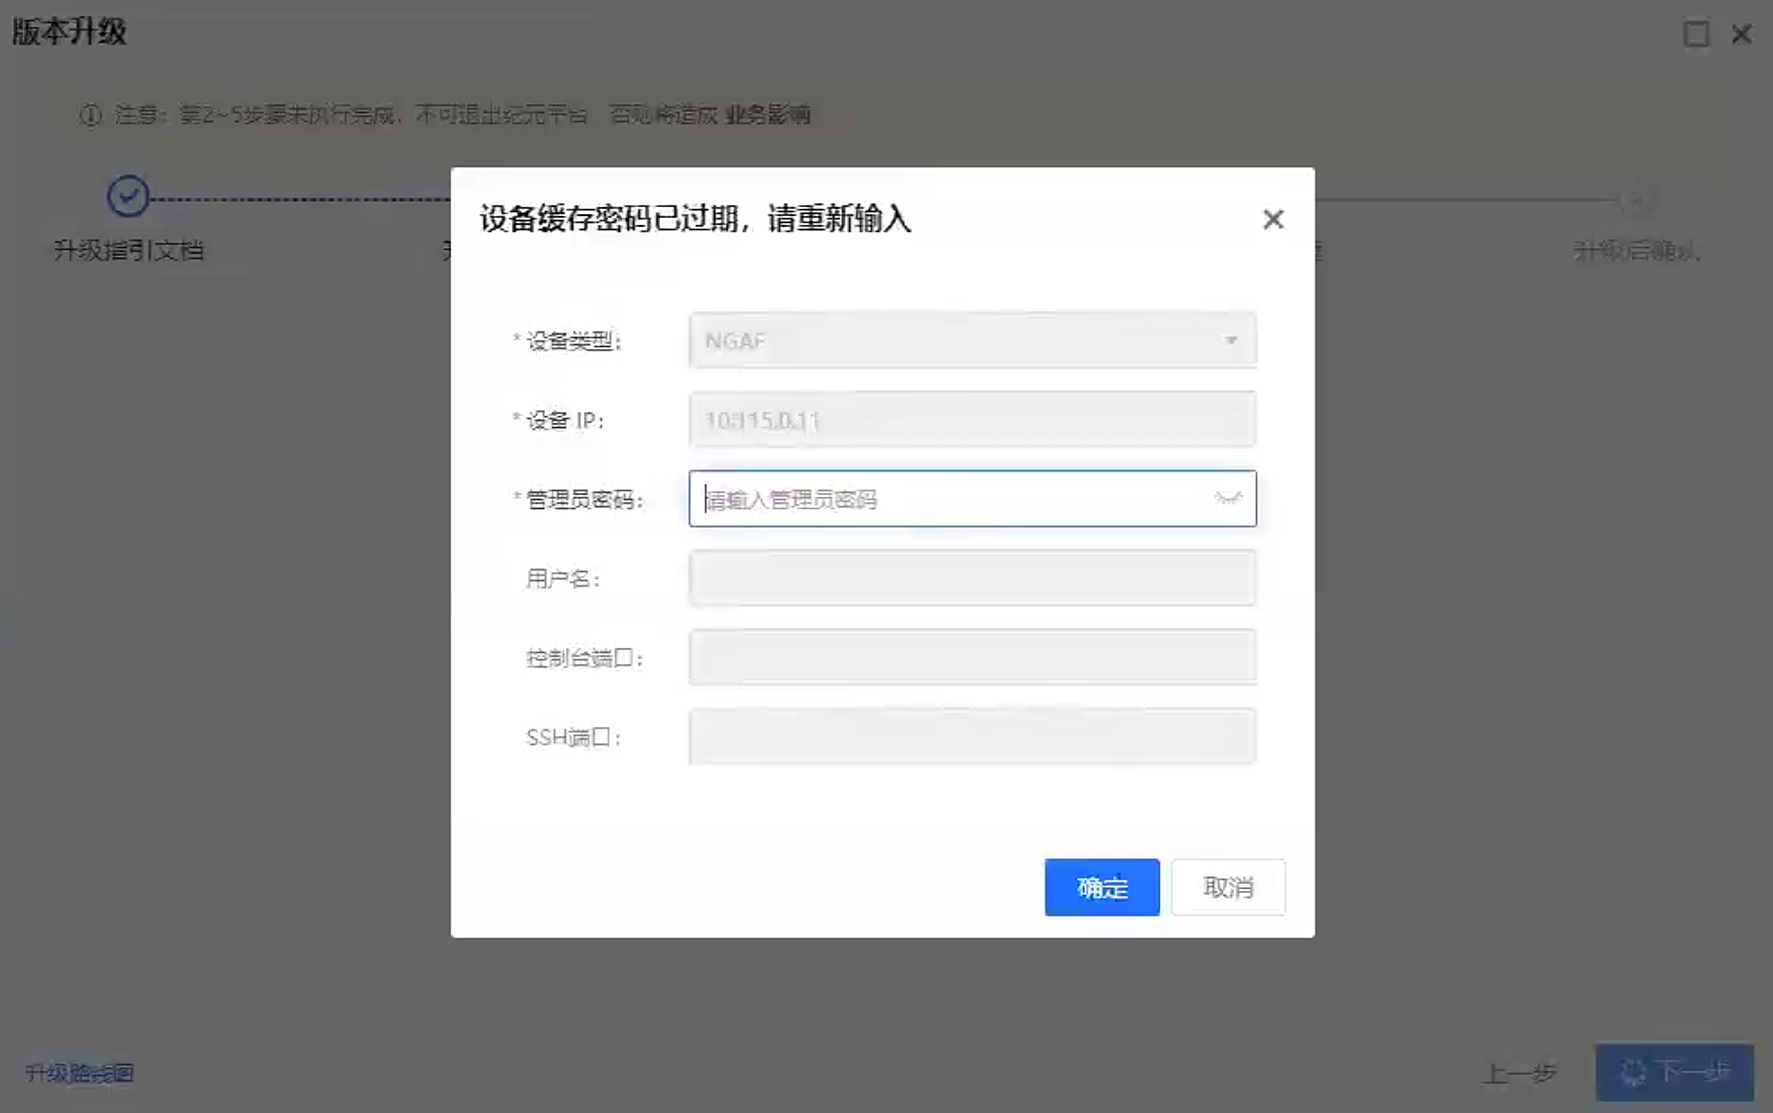Open the 升级指引文档 step label
The image size is (1773, 1113).
[x=128, y=250]
